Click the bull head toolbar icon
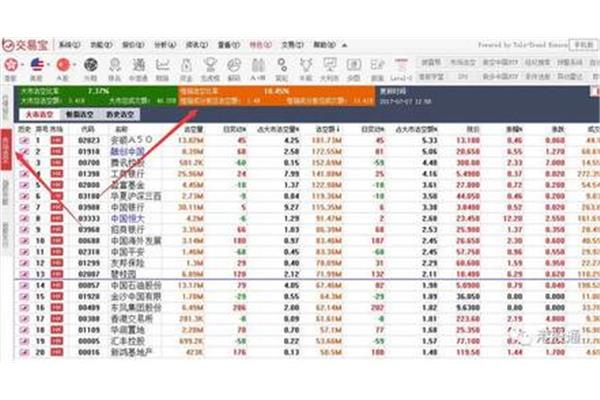600x400 pixels. (306, 65)
